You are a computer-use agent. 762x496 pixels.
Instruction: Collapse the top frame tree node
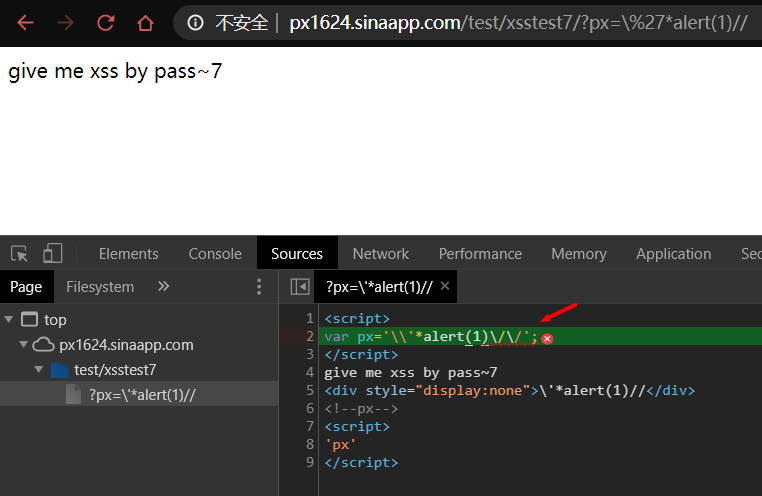point(10,320)
